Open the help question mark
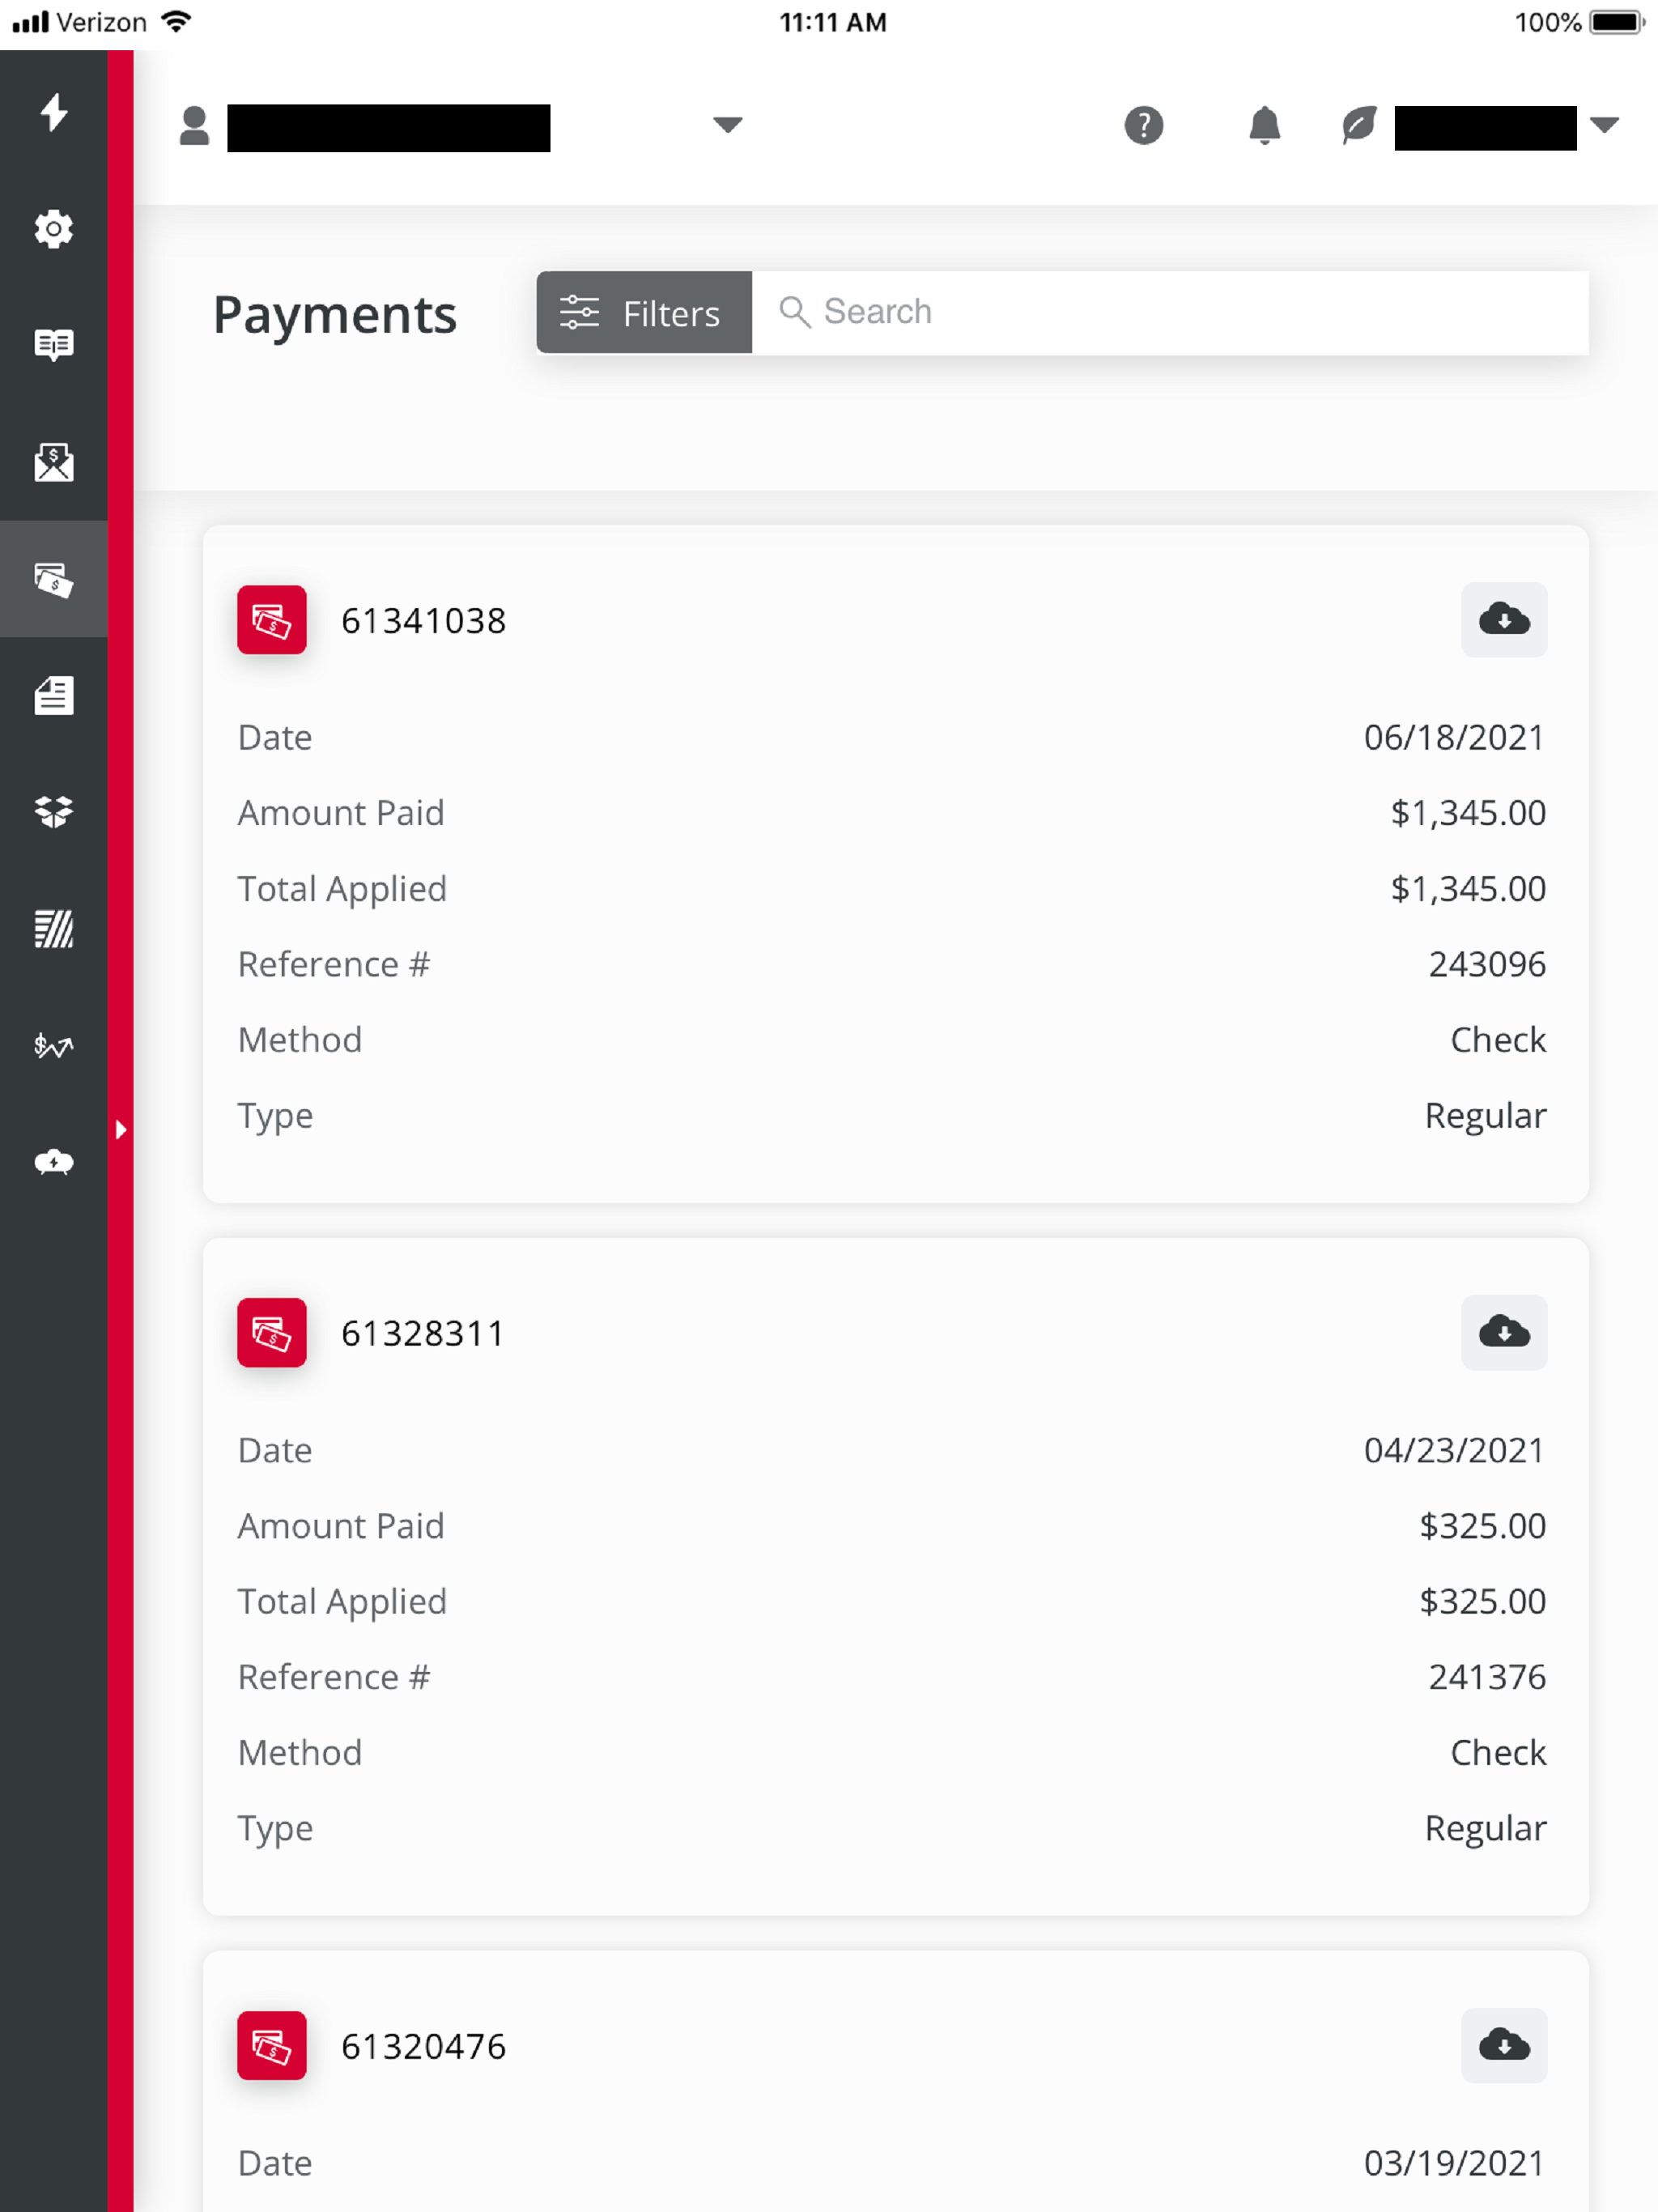 pyautogui.click(x=1144, y=125)
